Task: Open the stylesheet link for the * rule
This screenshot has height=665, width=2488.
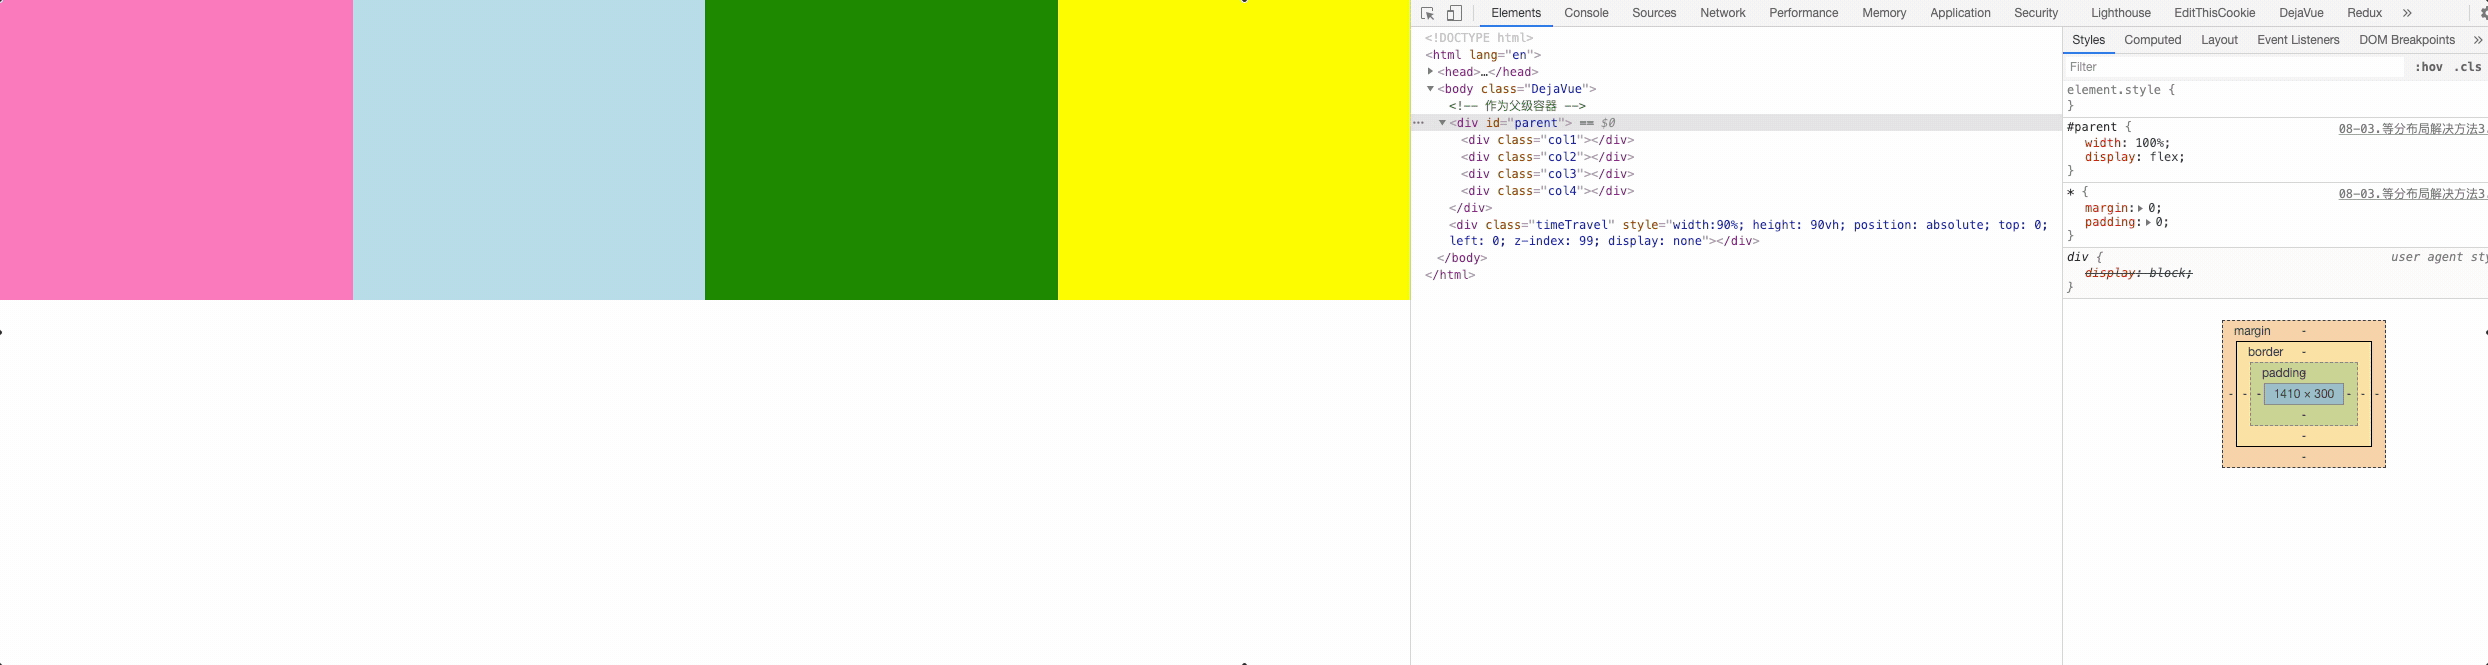Action: [x=2411, y=194]
